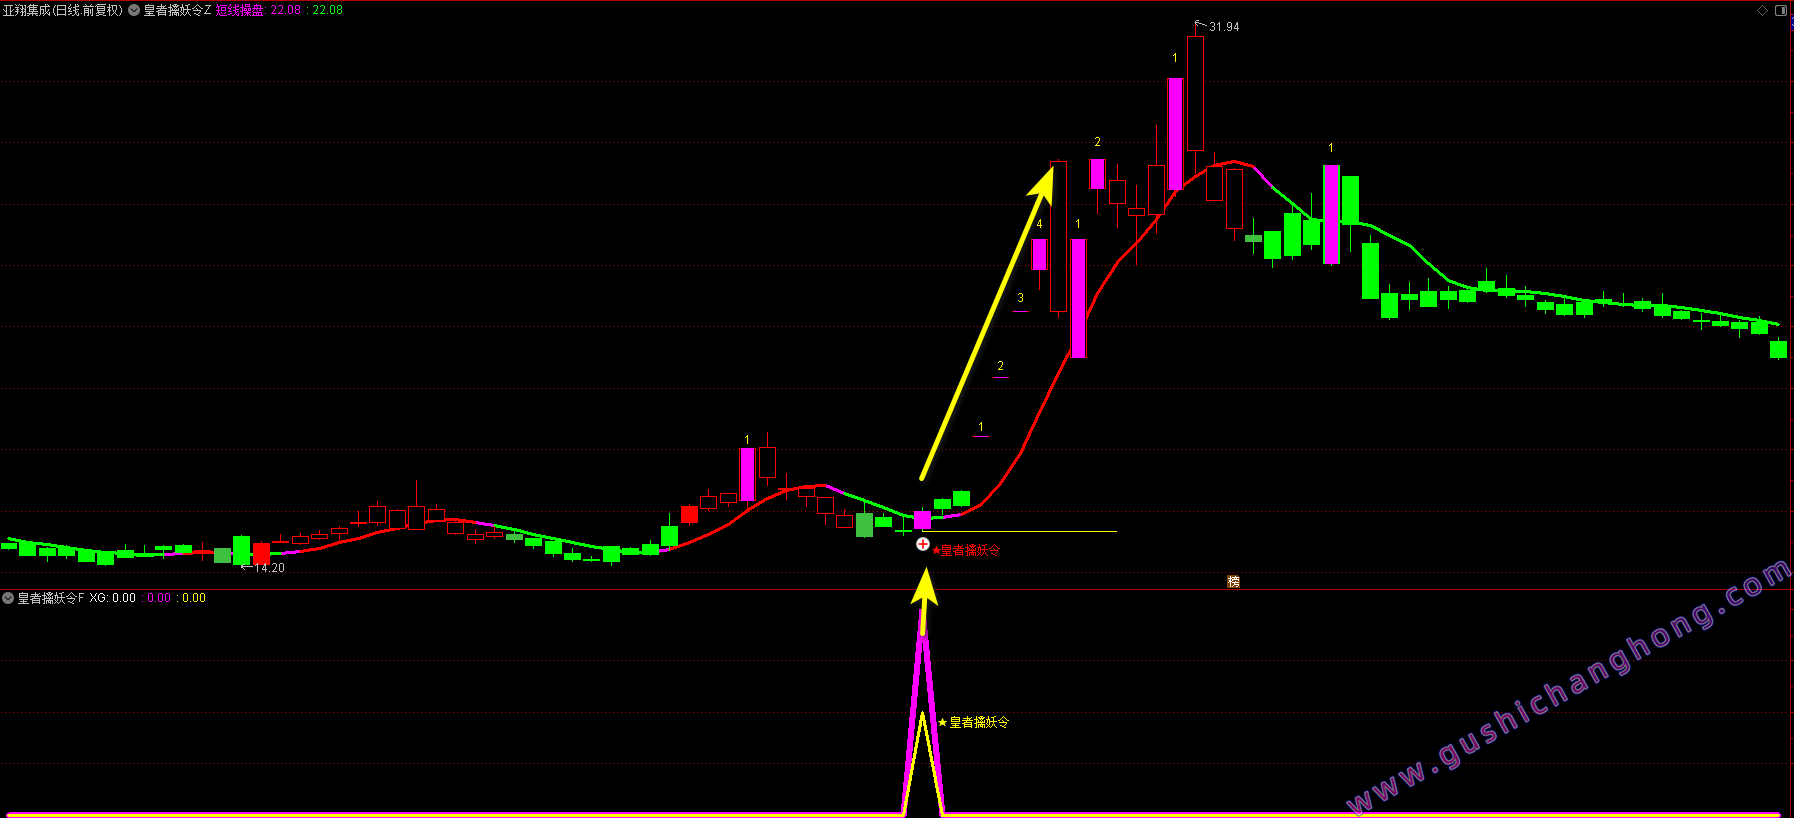Image resolution: width=1794 pixels, height=818 pixels.
Task: Click the 31.94 high price label
Action: [1224, 27]
